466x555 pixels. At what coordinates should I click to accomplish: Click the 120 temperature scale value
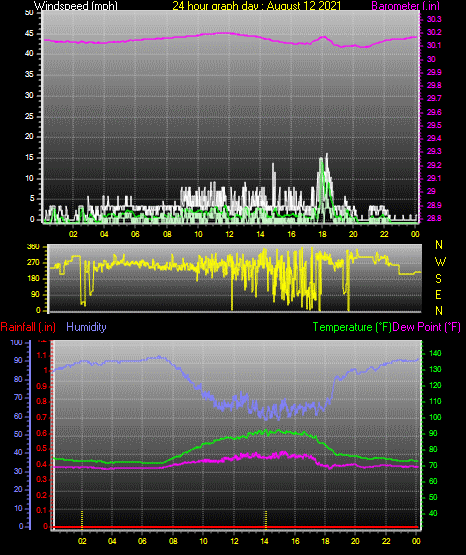(435, 385)
